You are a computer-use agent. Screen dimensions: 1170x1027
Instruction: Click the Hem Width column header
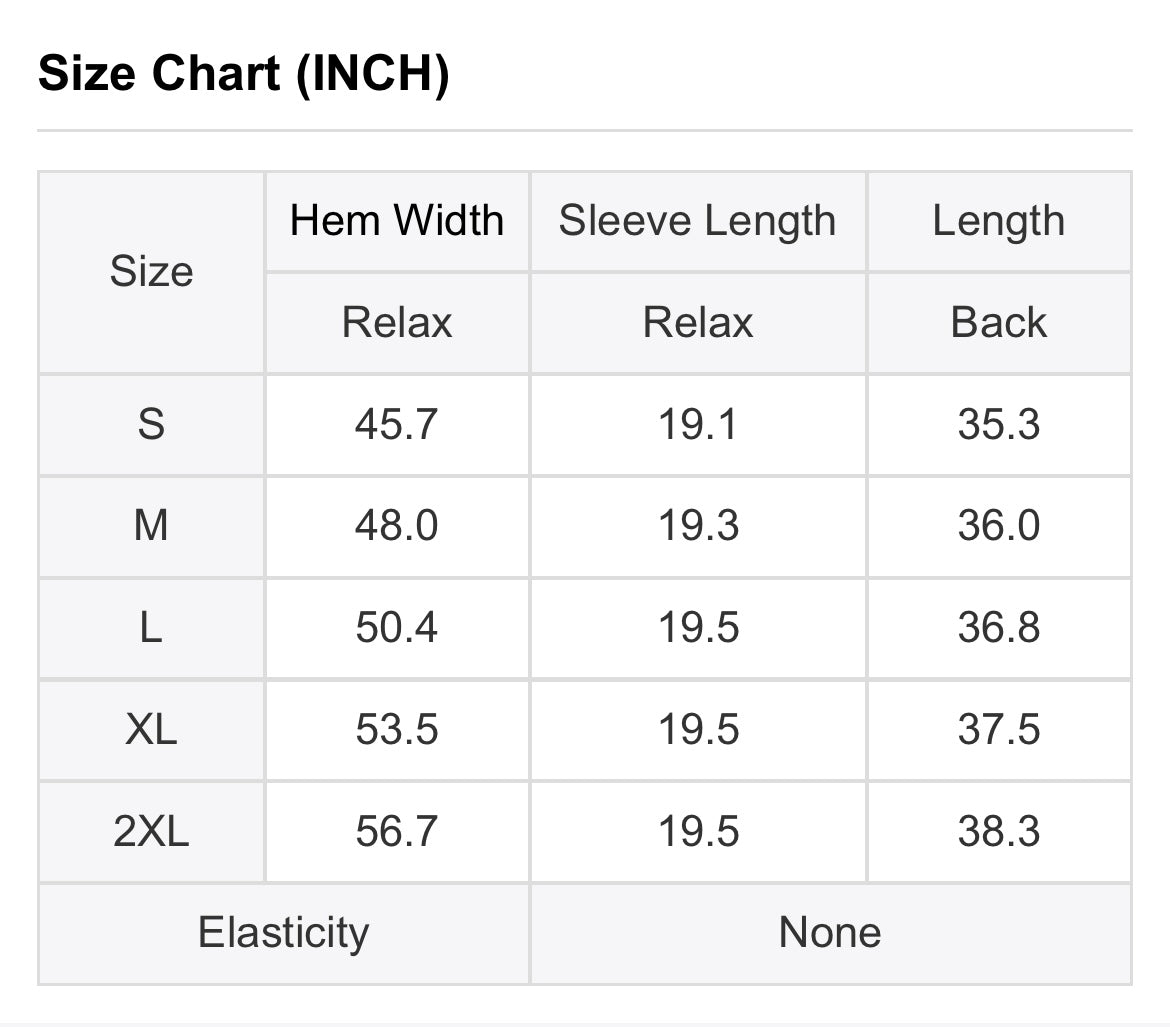click(397, 221)
